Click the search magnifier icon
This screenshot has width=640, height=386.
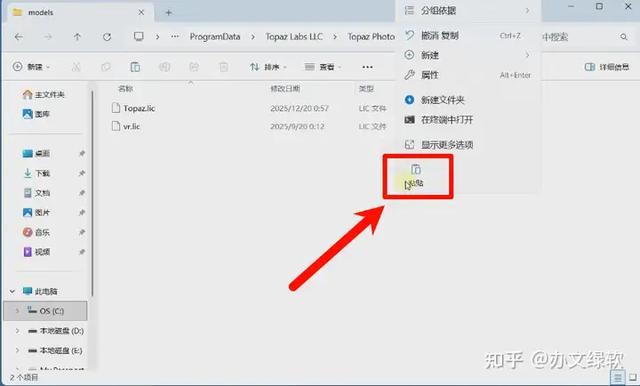point(624,37)
